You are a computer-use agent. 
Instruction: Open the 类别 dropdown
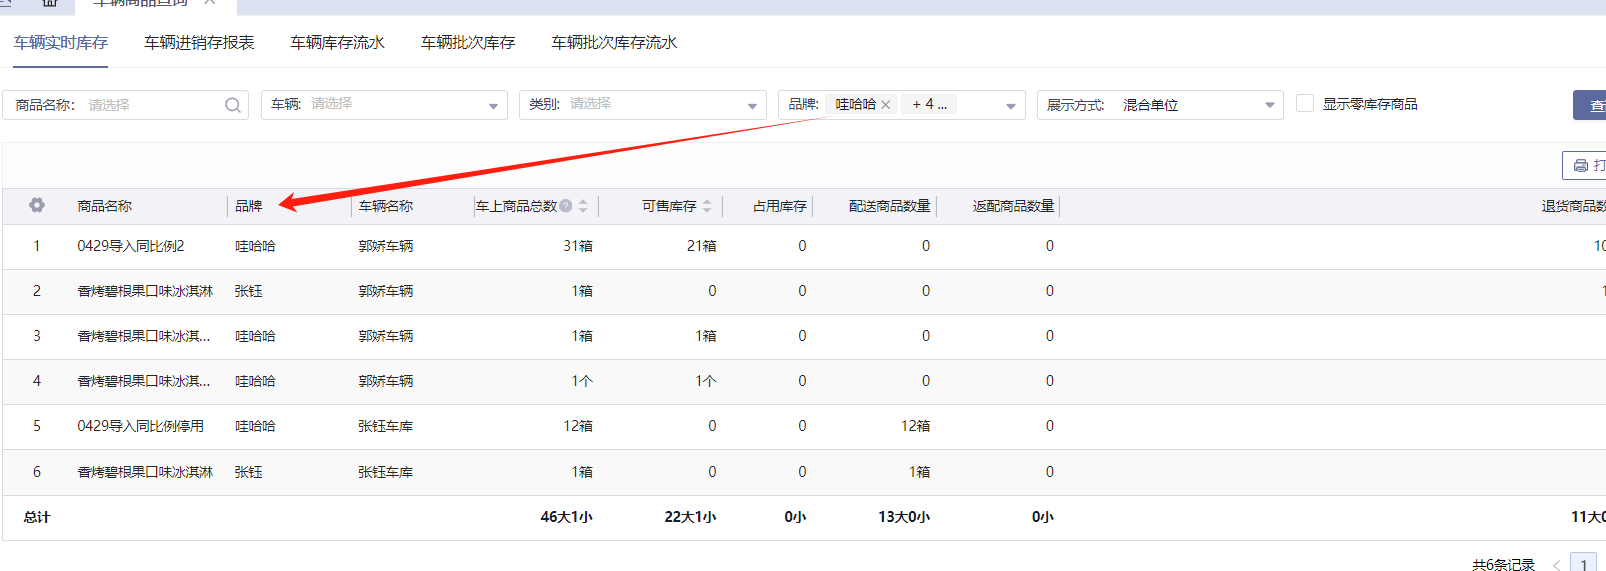[x=752, y=106]
